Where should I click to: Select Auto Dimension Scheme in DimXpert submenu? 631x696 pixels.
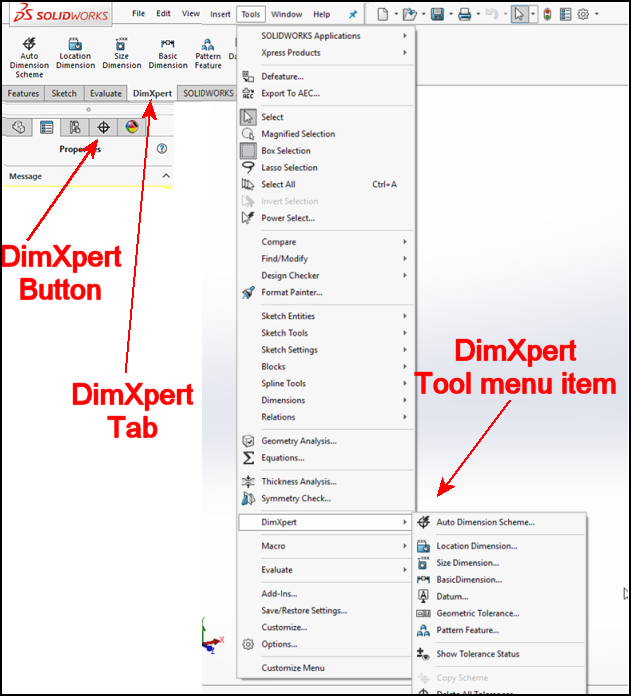click(499, 522)
